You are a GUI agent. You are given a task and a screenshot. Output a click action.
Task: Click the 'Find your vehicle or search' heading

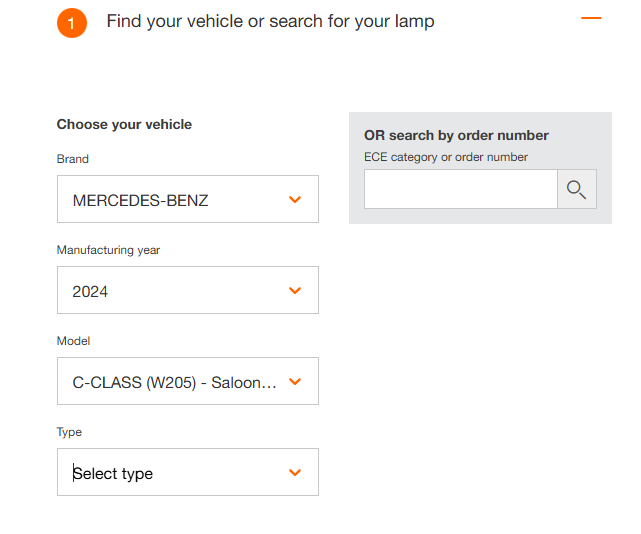pyautogui.click(x=270, y=21)
